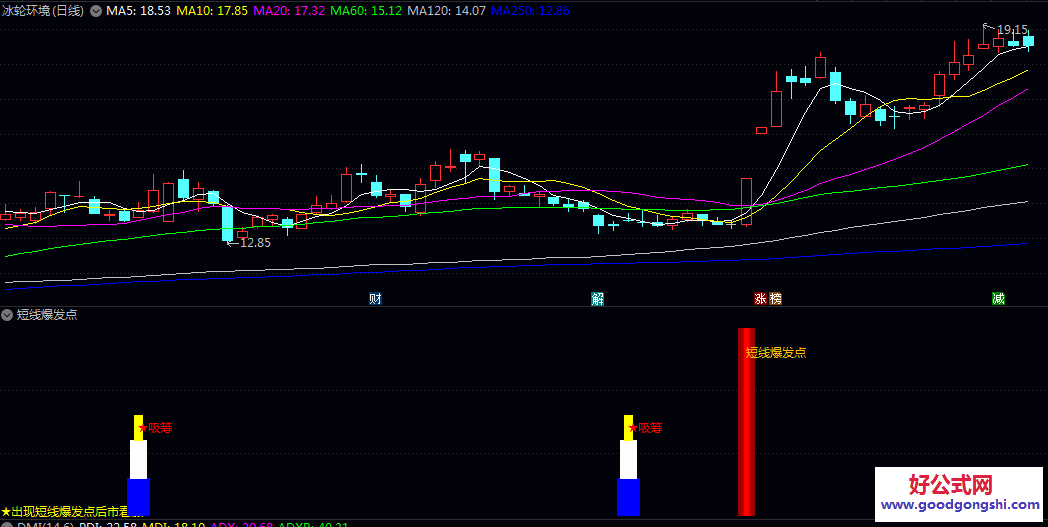Expand the 短线爆发点 indicator panel menu arrow
Screen dimensions: 1048x527
[x=7, y=314]
